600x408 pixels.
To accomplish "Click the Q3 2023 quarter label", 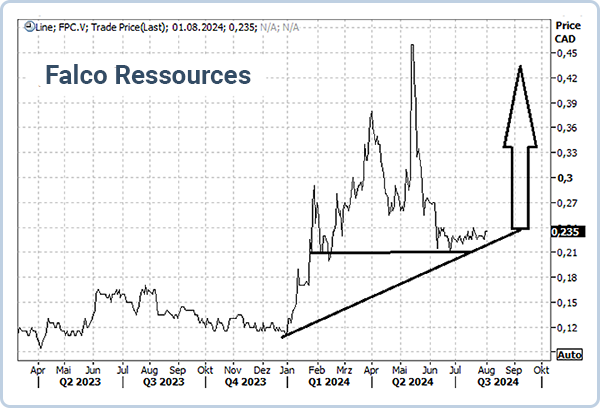I will (x=163, y=382).
